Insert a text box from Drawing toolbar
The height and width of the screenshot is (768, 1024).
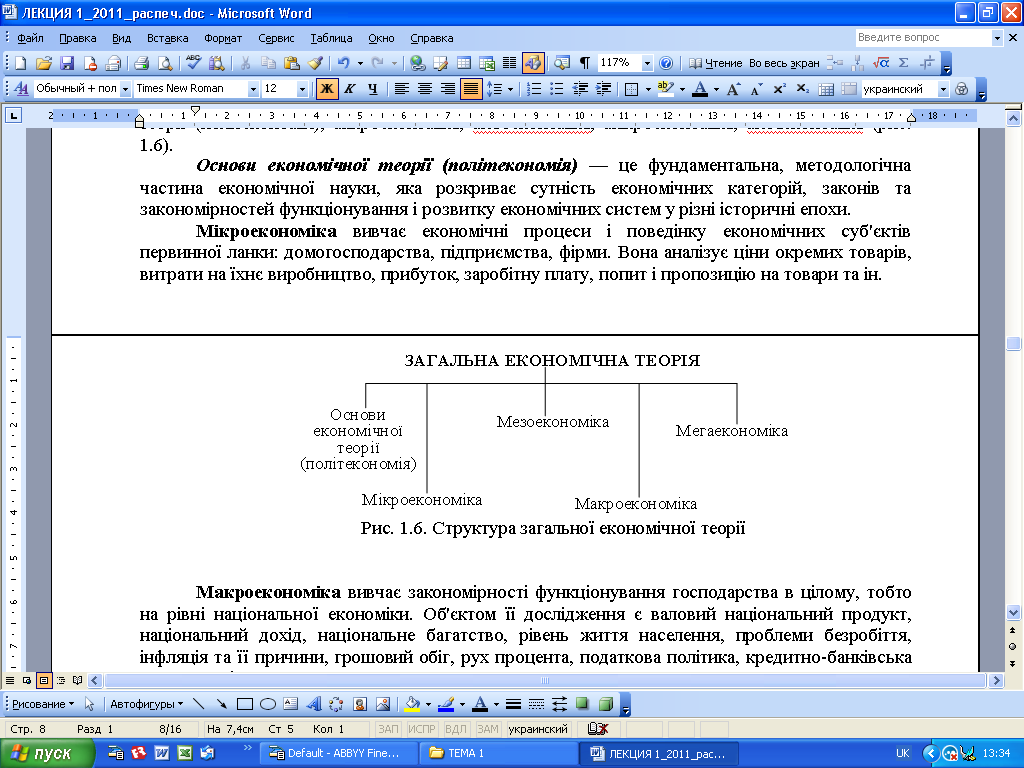pos(291,704)
